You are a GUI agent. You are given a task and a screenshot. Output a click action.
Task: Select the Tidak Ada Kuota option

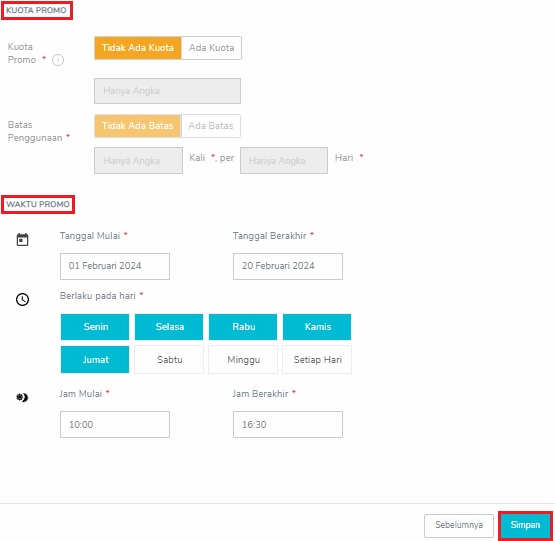[x=138, y=48]
